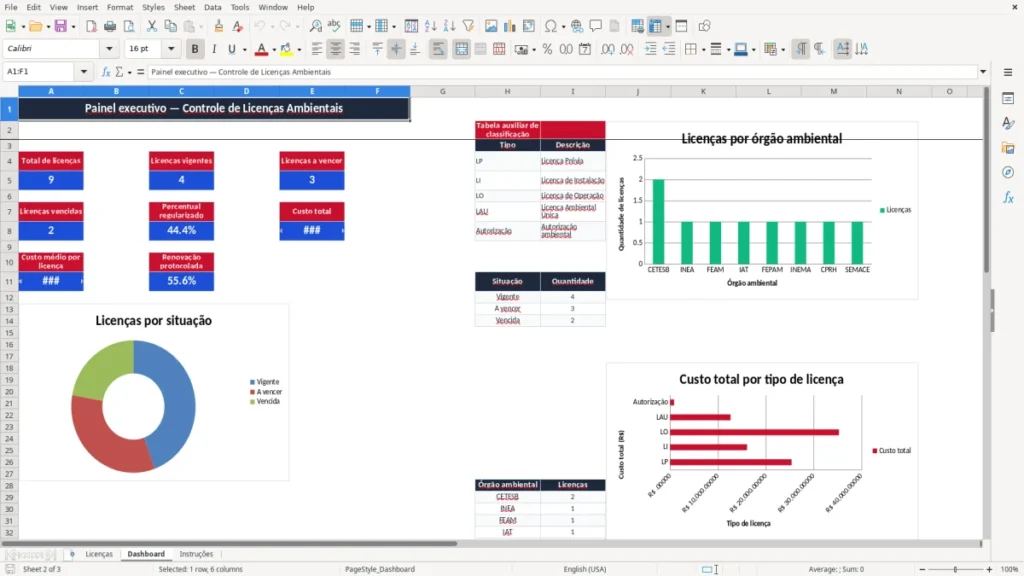Click the Sort Descending icon
The height and width of the screenshot is (576, 1024).
[x=449, y=26]
